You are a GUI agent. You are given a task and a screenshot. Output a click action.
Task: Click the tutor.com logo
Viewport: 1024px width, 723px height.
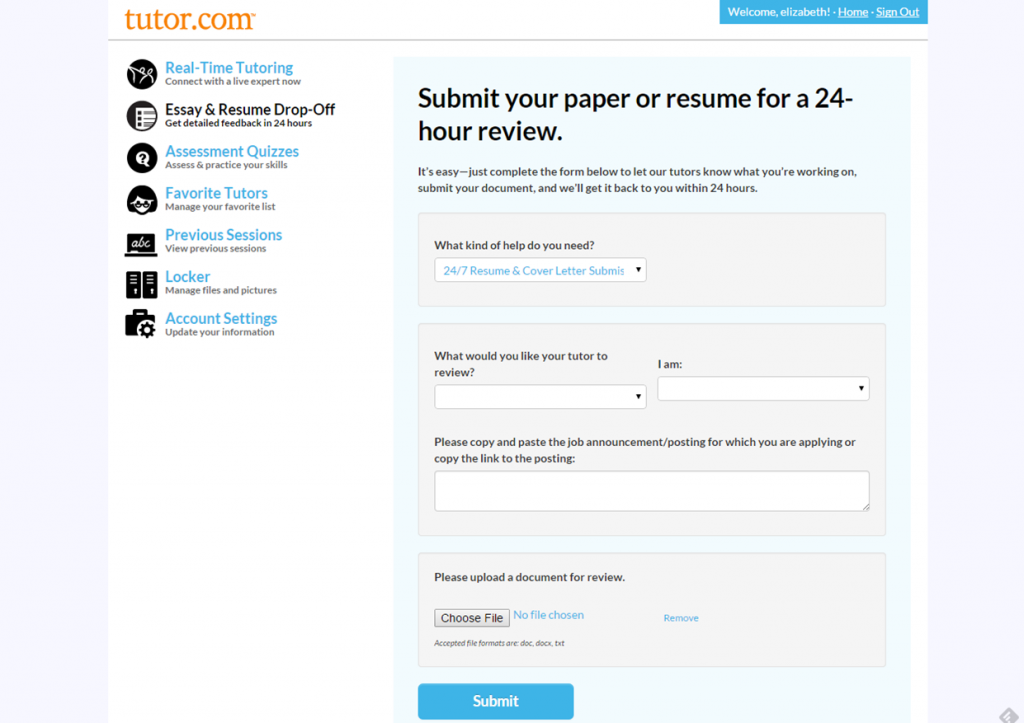click(x=189, y=19)
